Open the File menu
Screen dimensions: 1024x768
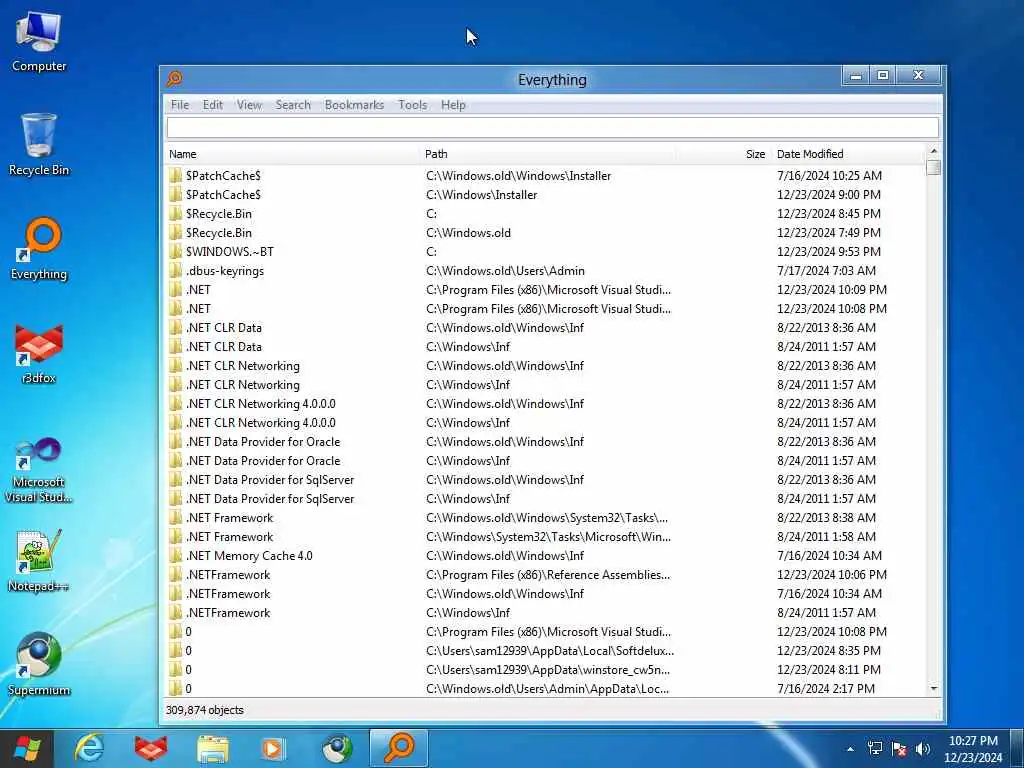coord(180,104)
